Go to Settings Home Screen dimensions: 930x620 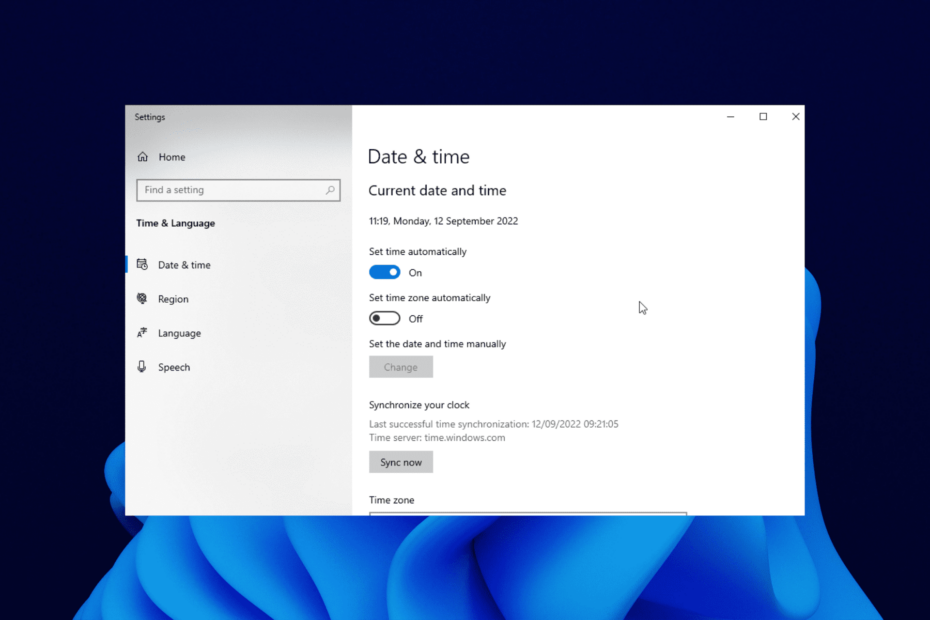[x=239, y=157]
